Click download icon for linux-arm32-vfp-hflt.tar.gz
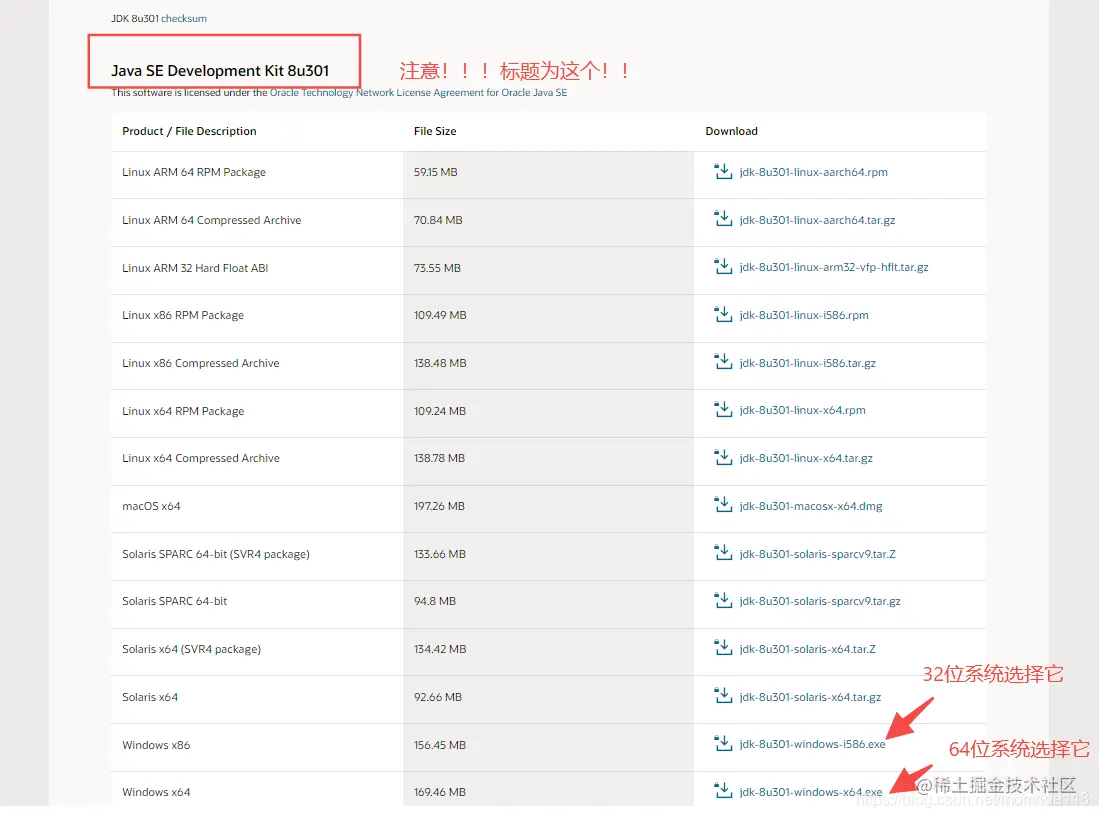Image resolution: width=1099 pixels, height=818 pixels. click(723, 266)
